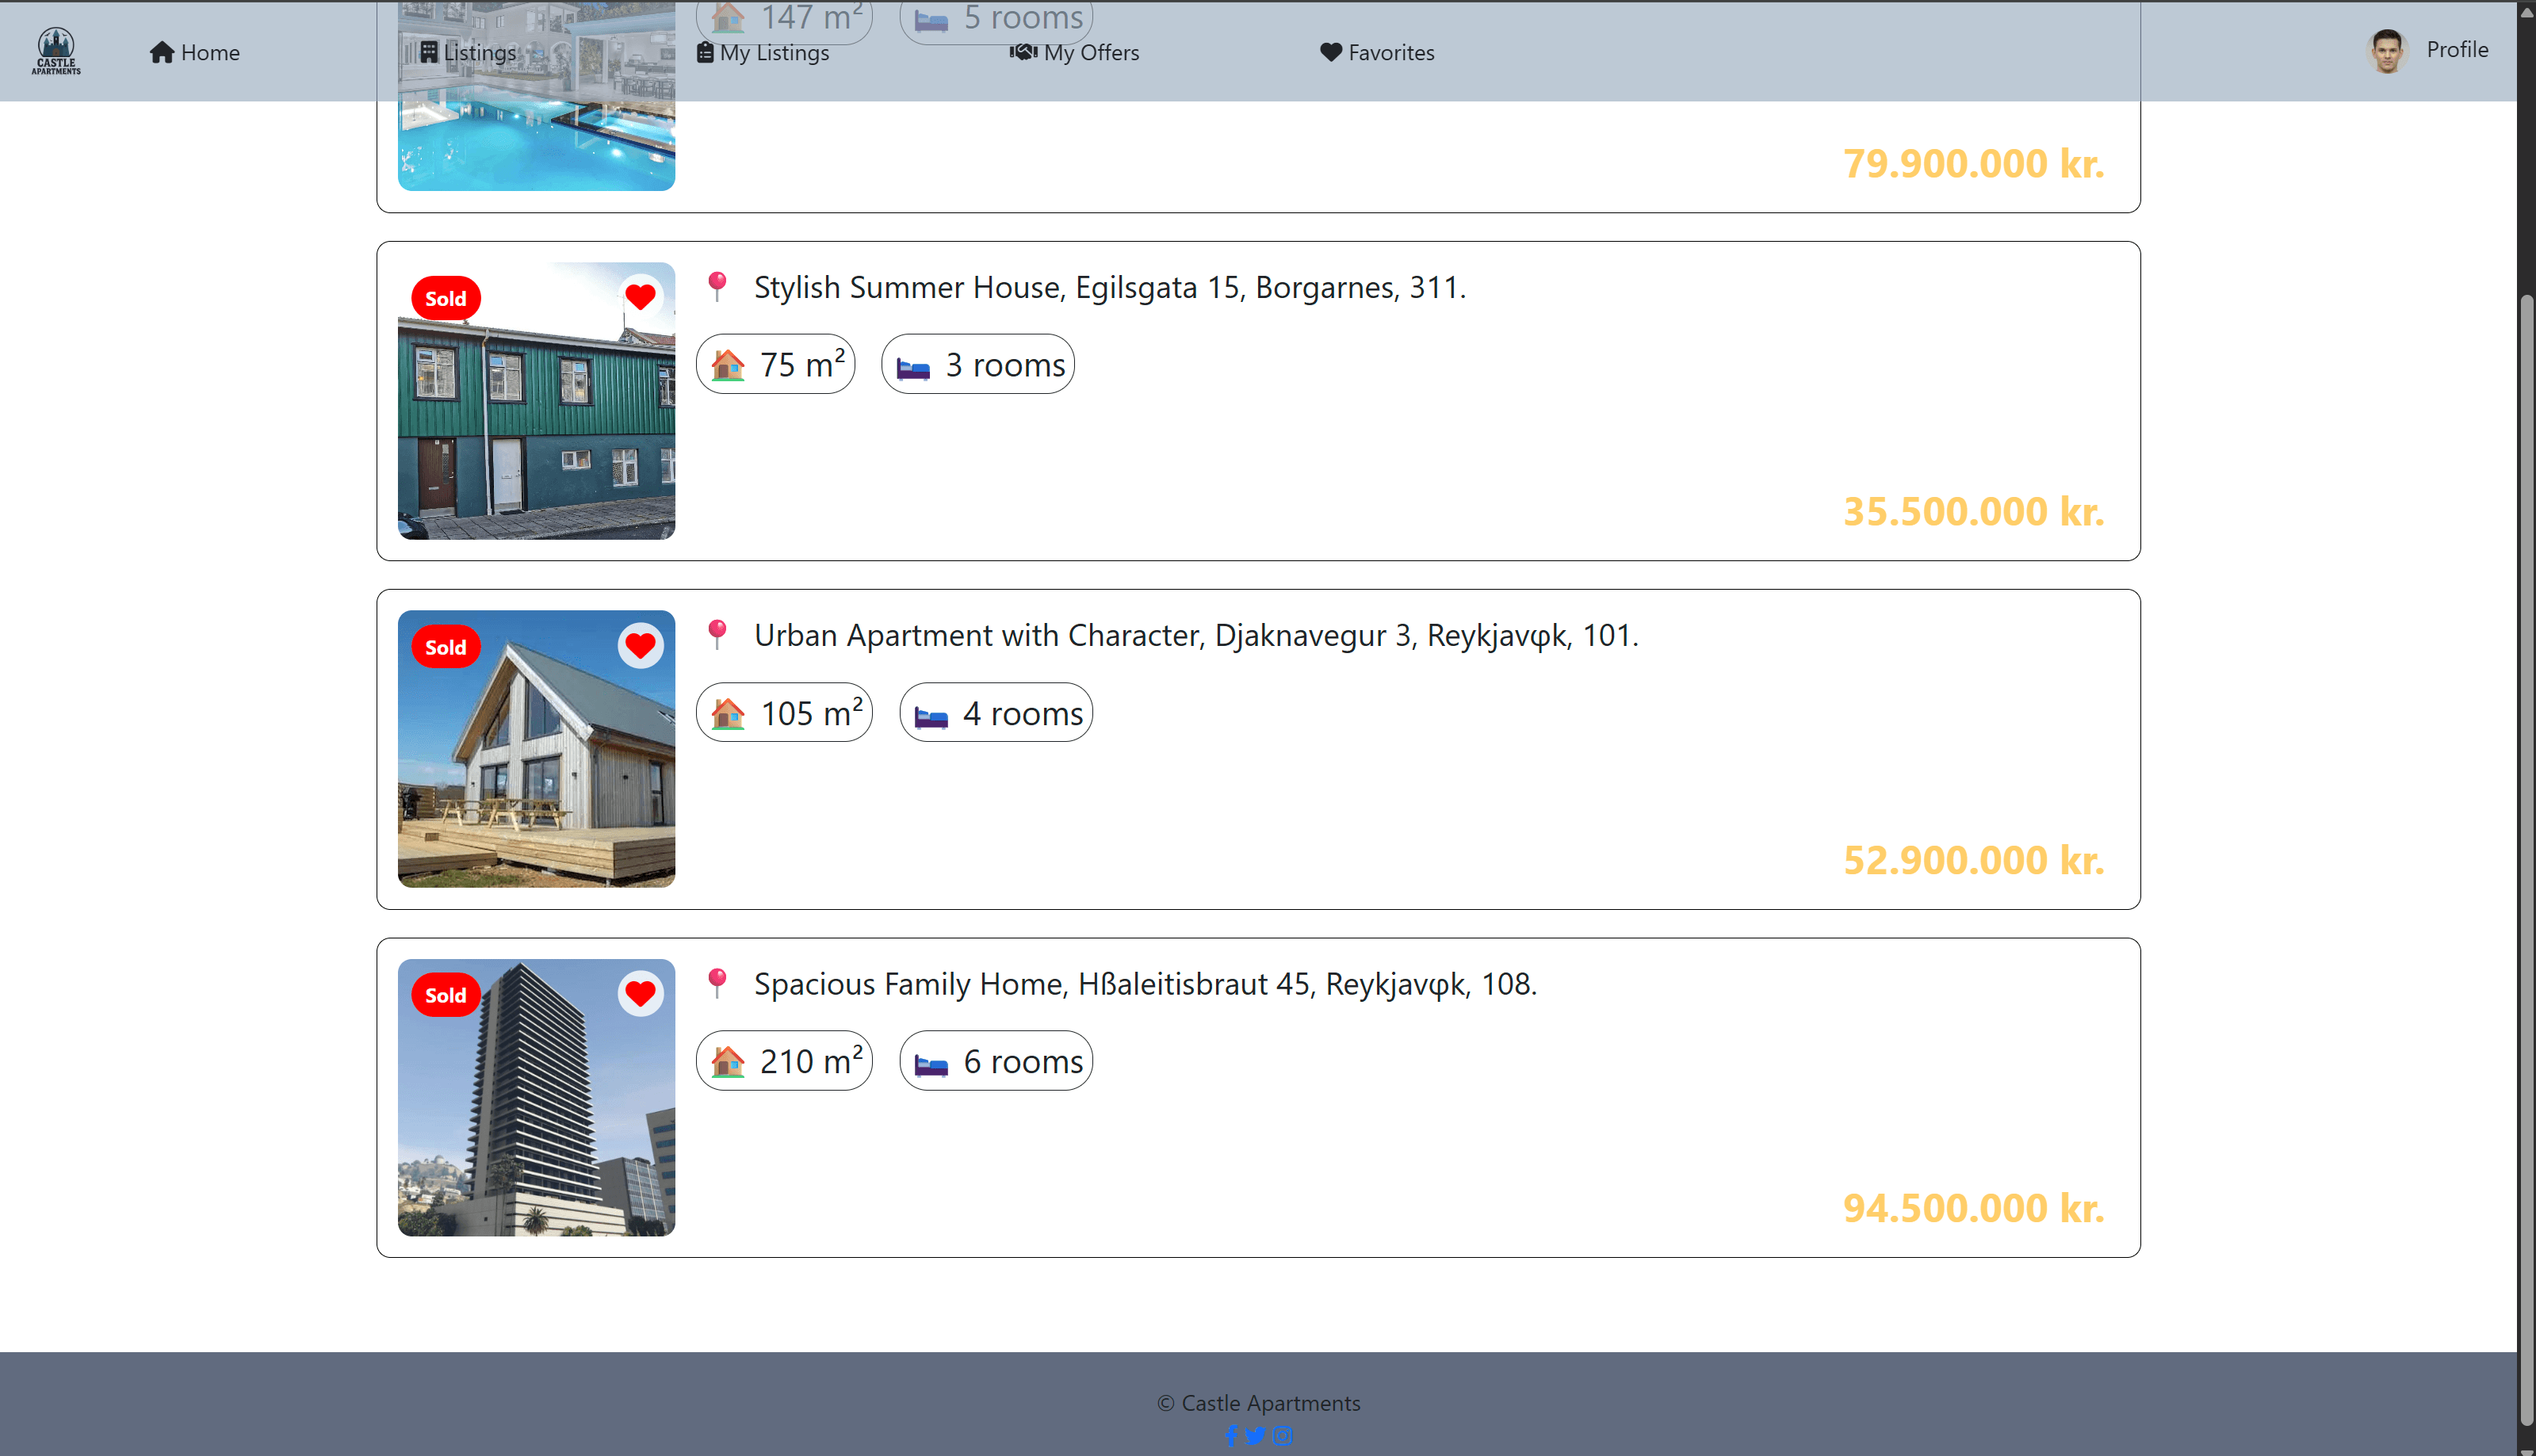
Task: Click the house icon in the 210 m² badge
Action: (728, 1062)
